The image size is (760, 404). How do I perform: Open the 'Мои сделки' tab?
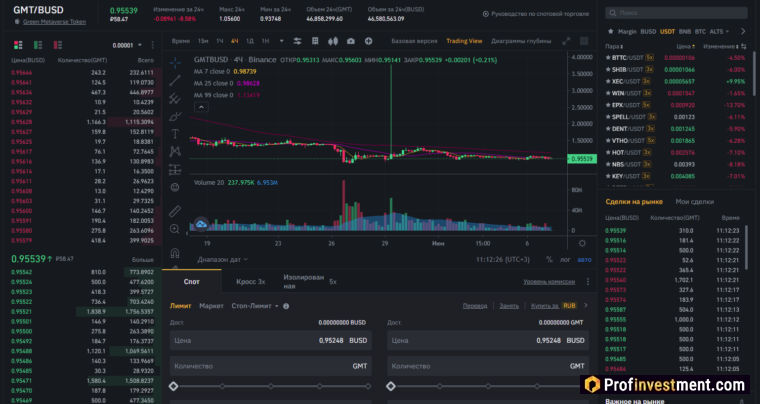tap(695, 202)
